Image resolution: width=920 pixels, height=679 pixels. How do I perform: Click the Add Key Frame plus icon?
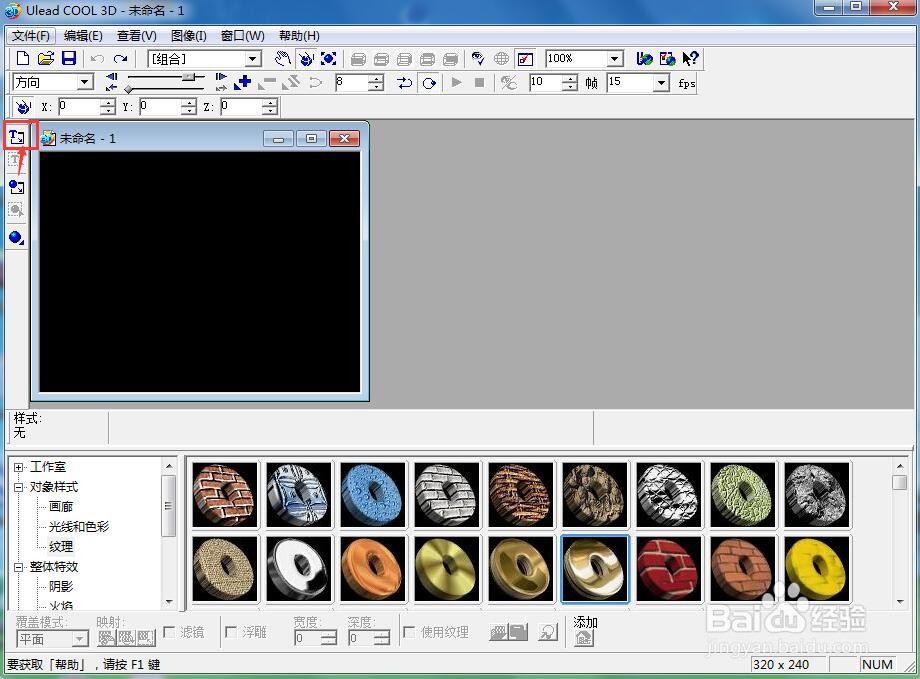pyautogui.click(x=242, y=82)
